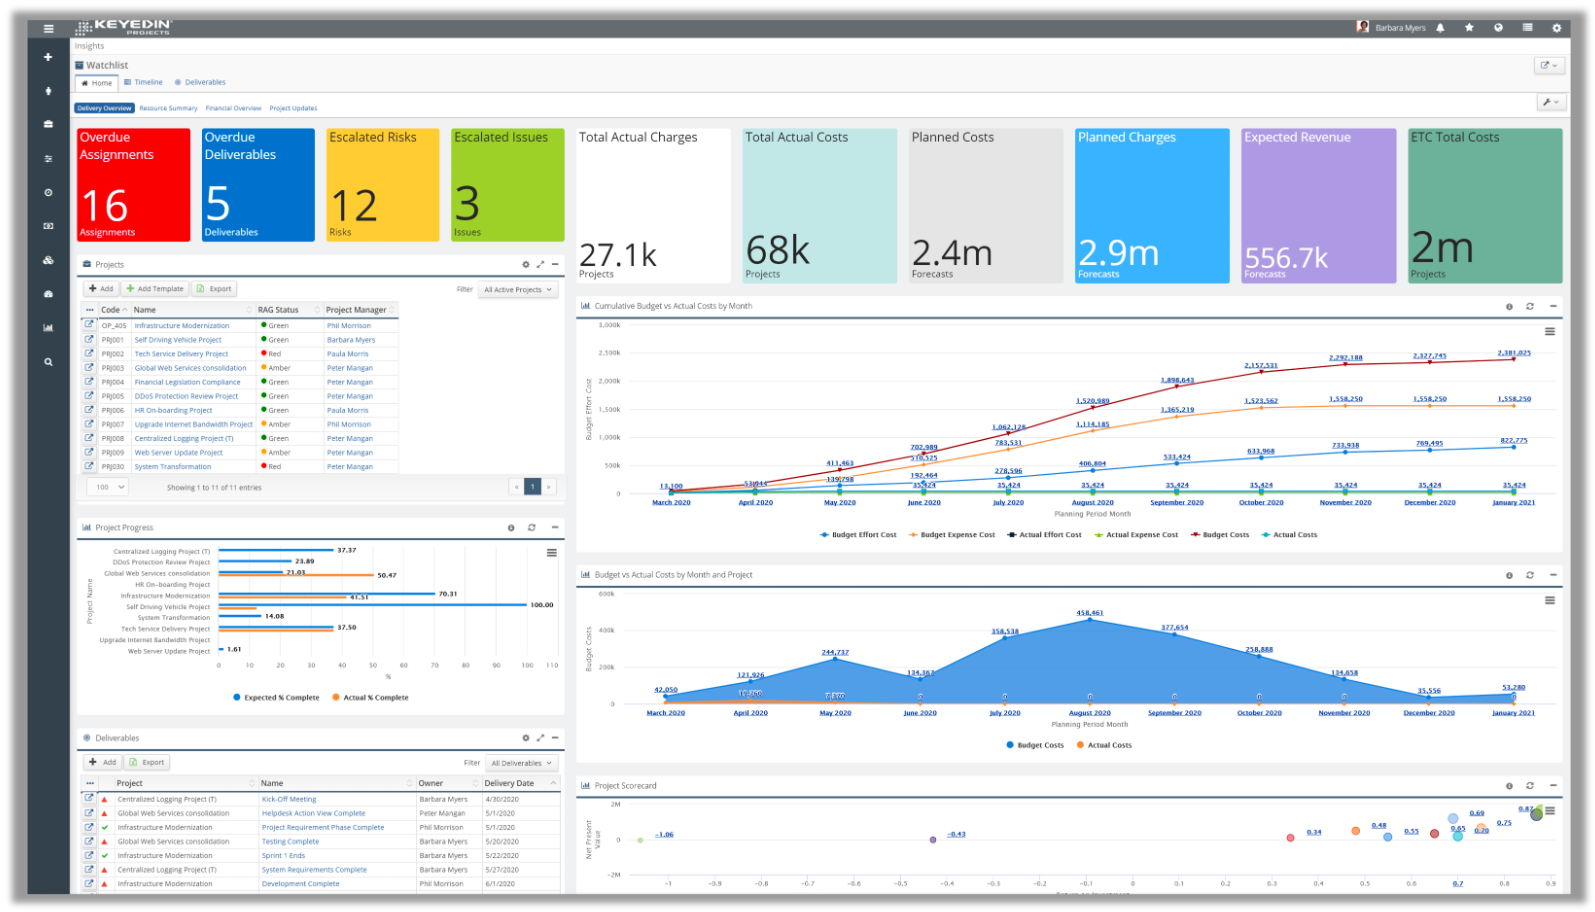Screen dimensions: 1595x912
Task: Toggle Actual Effort Cost series in the legend
Action: [x=1044, y=535]
